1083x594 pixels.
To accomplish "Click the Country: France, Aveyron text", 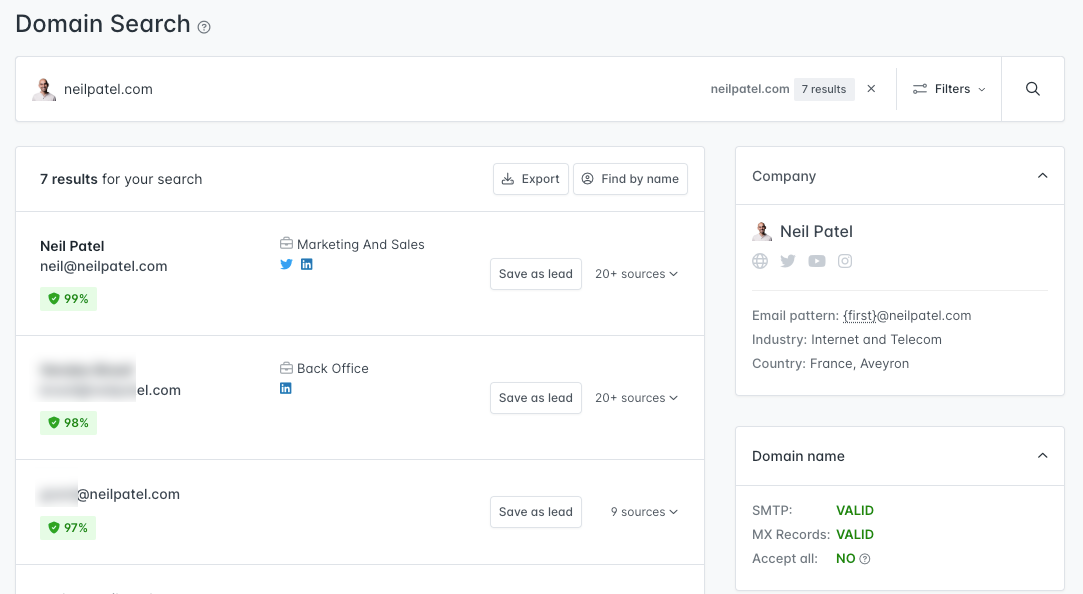I will tap(830, 364).
